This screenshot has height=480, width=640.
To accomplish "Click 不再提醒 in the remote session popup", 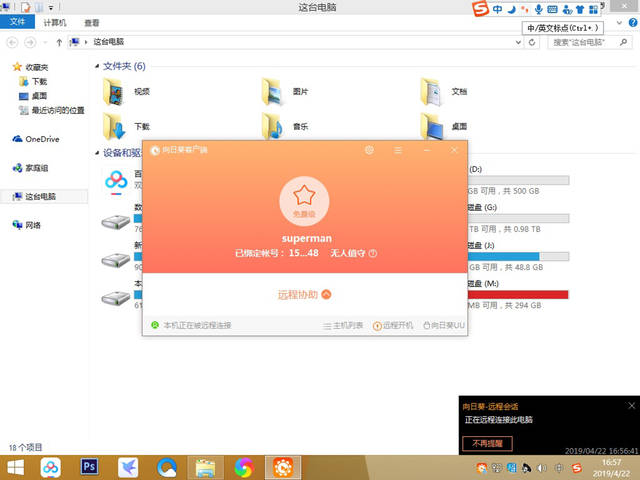I will 487,443.
